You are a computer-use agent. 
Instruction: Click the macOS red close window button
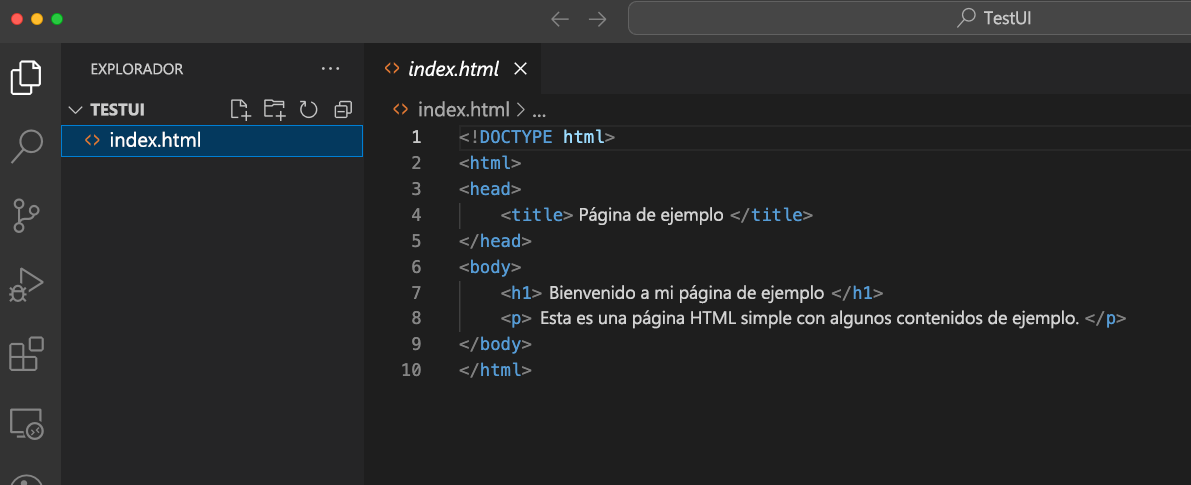tap(17, 19)
